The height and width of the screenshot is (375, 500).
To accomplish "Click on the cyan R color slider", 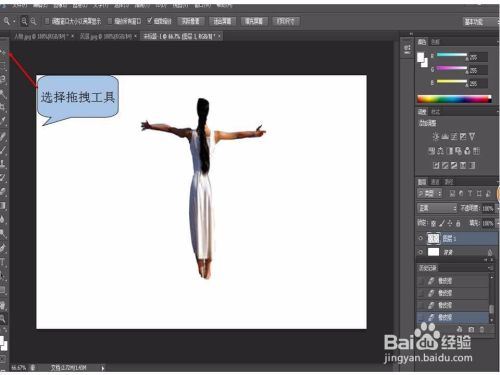I will tap(452, 55).
